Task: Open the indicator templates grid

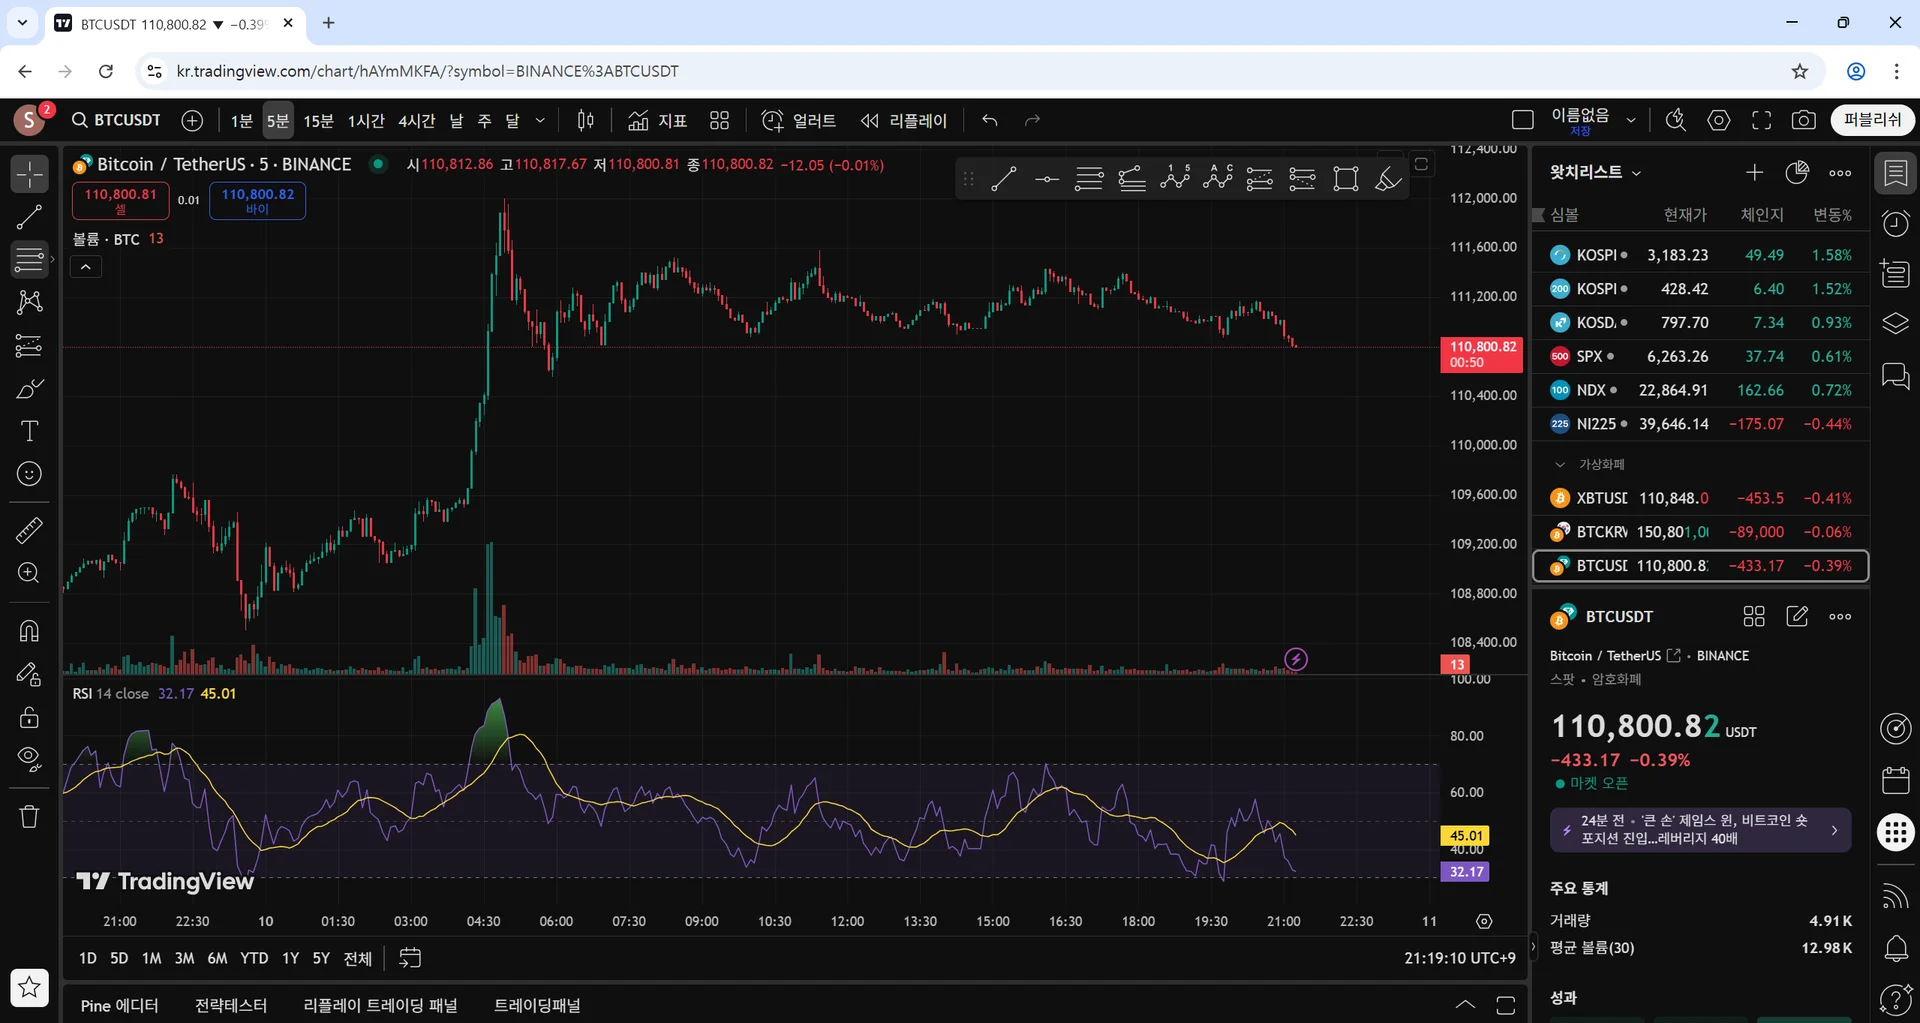Action: 720,121
